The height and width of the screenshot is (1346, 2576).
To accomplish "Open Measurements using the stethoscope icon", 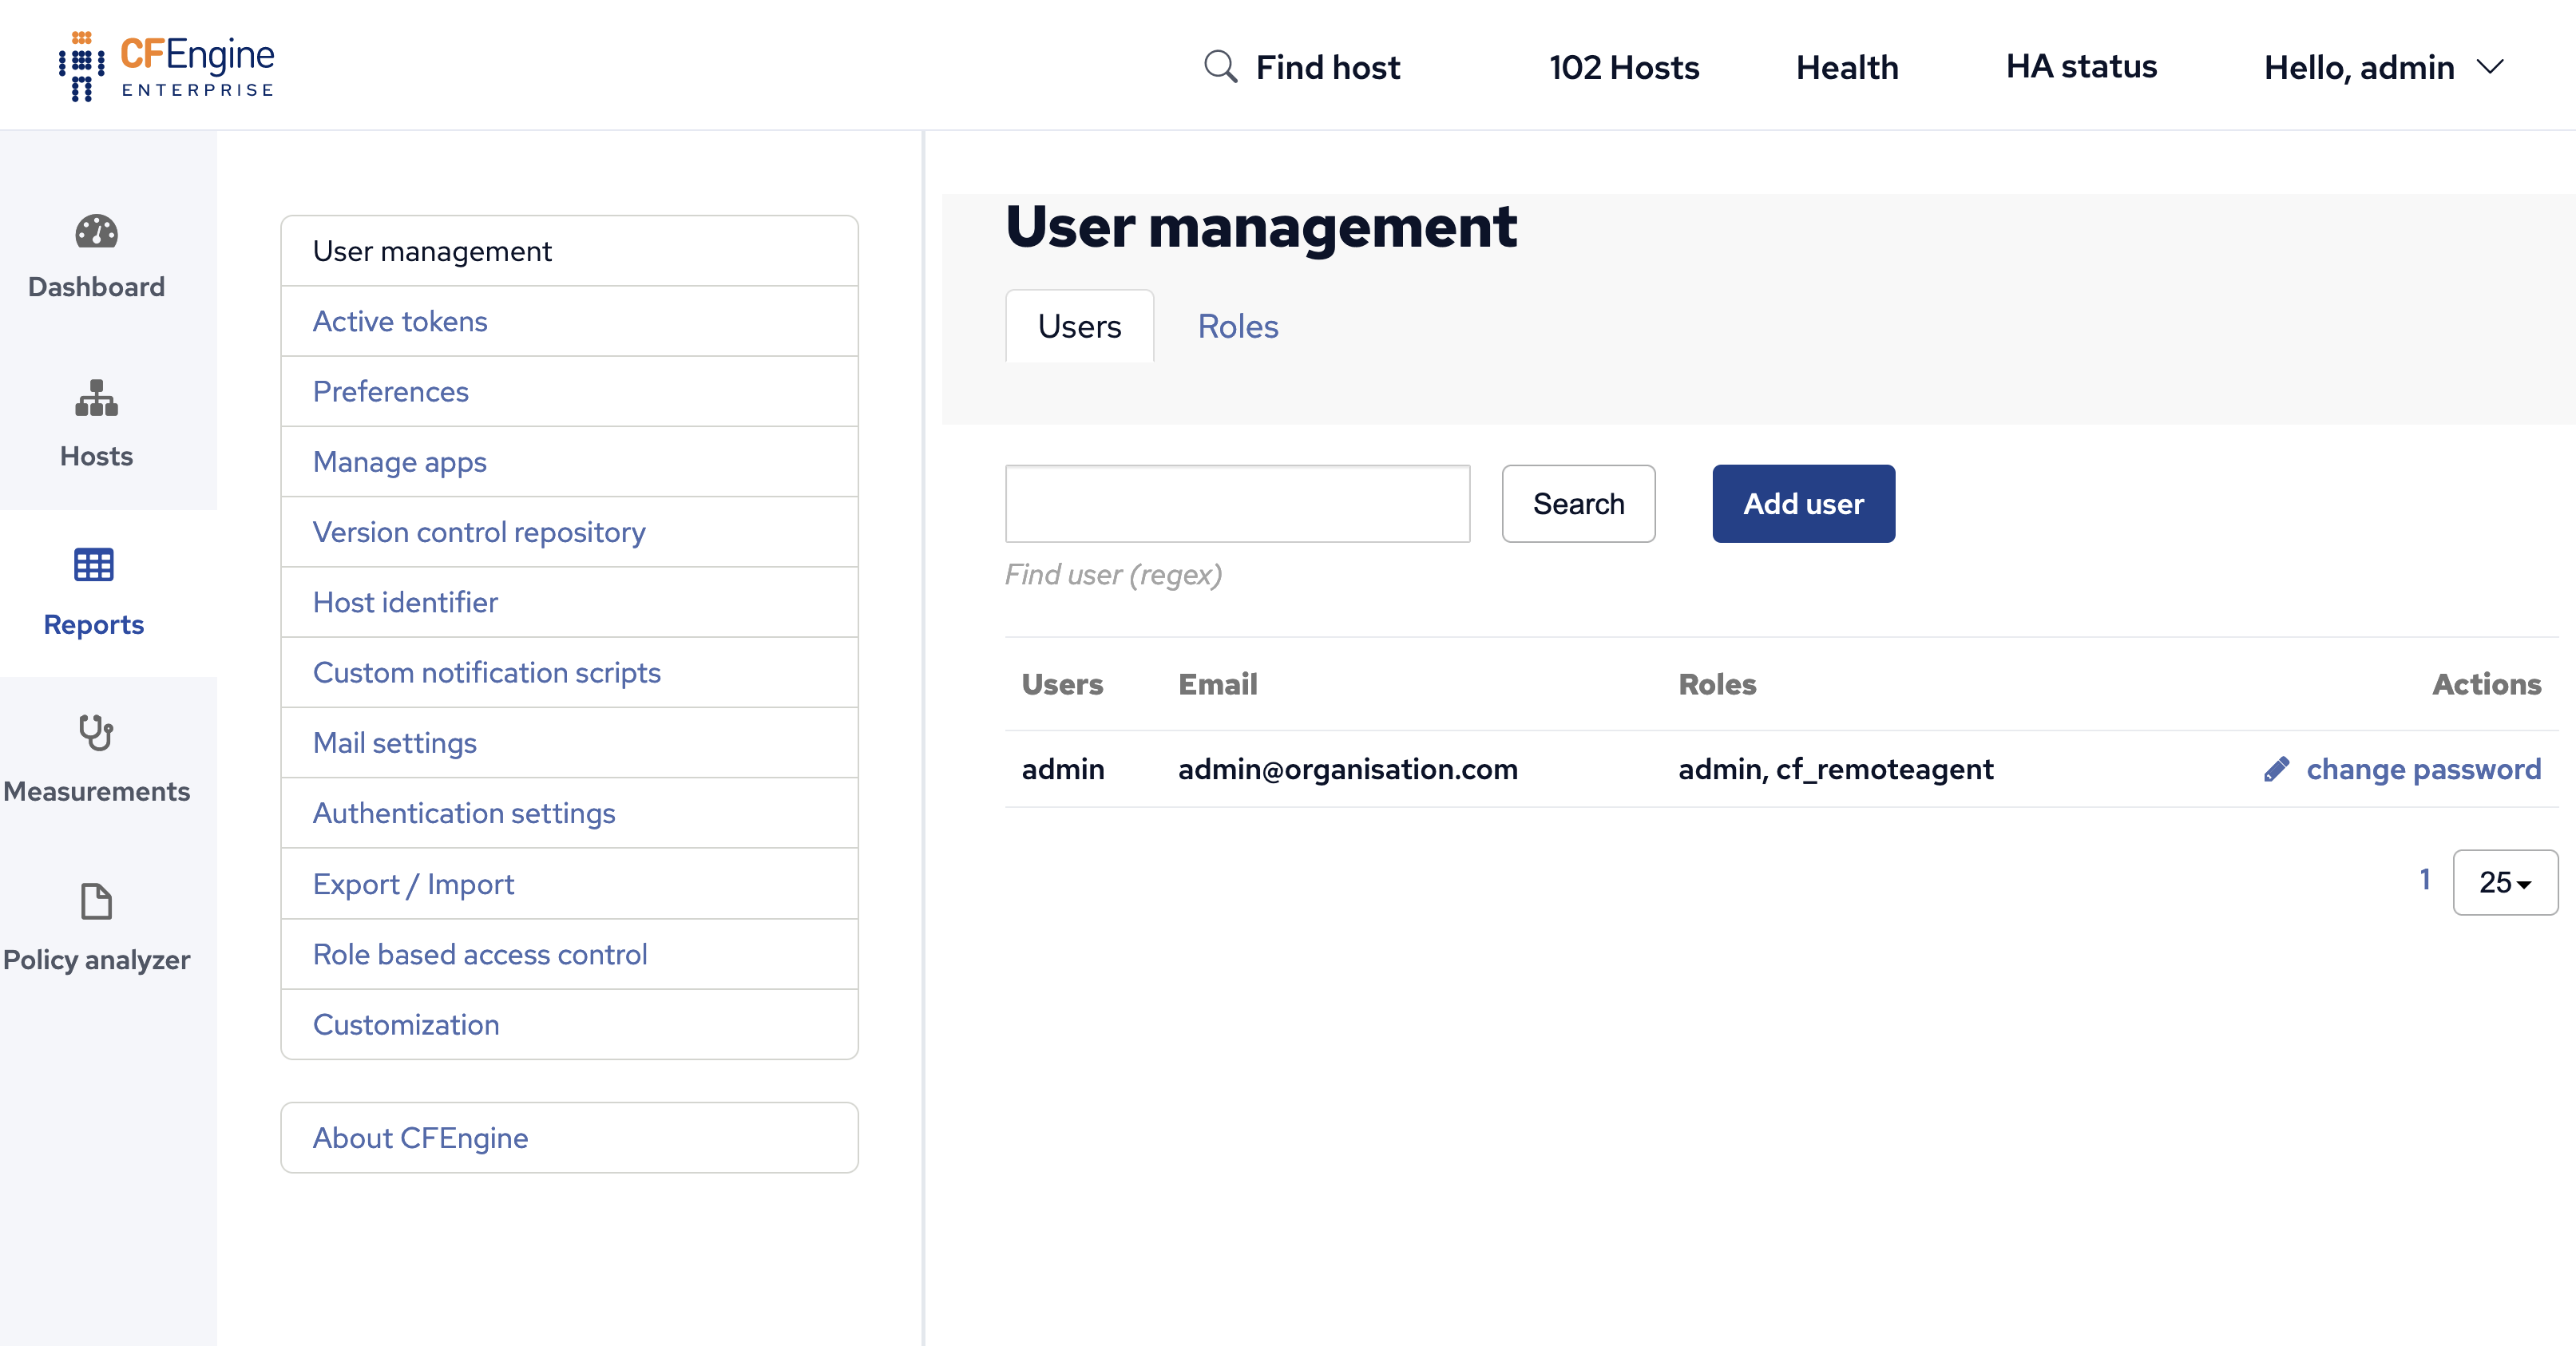I will pyautogui.click(x=96, y=733).
